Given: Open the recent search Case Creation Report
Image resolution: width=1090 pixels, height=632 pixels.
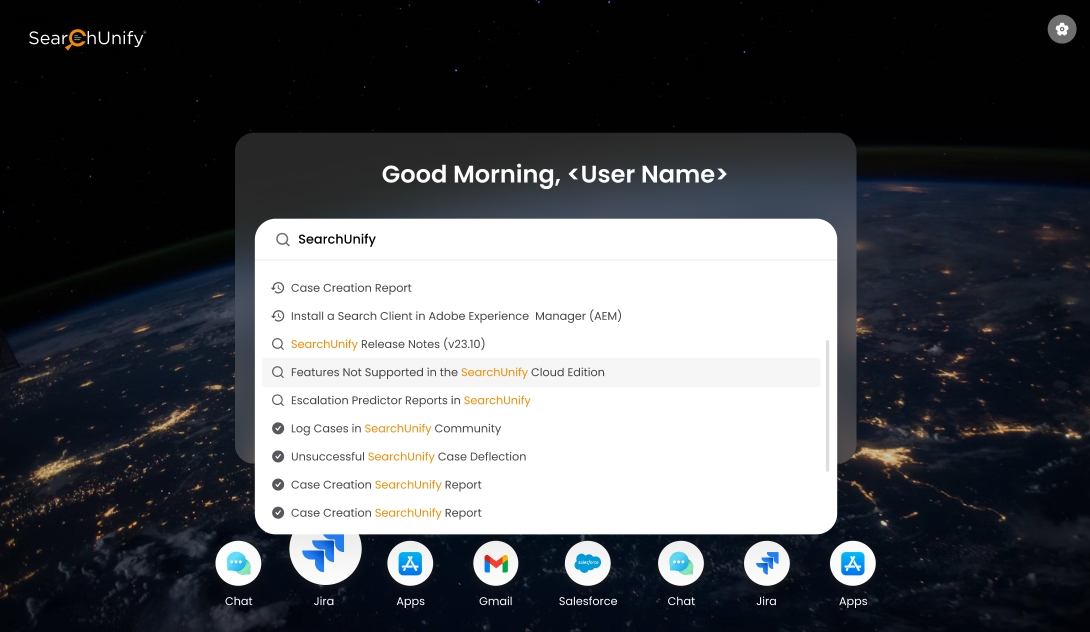Looking at the screenshot, I should (x=351, y=288).
